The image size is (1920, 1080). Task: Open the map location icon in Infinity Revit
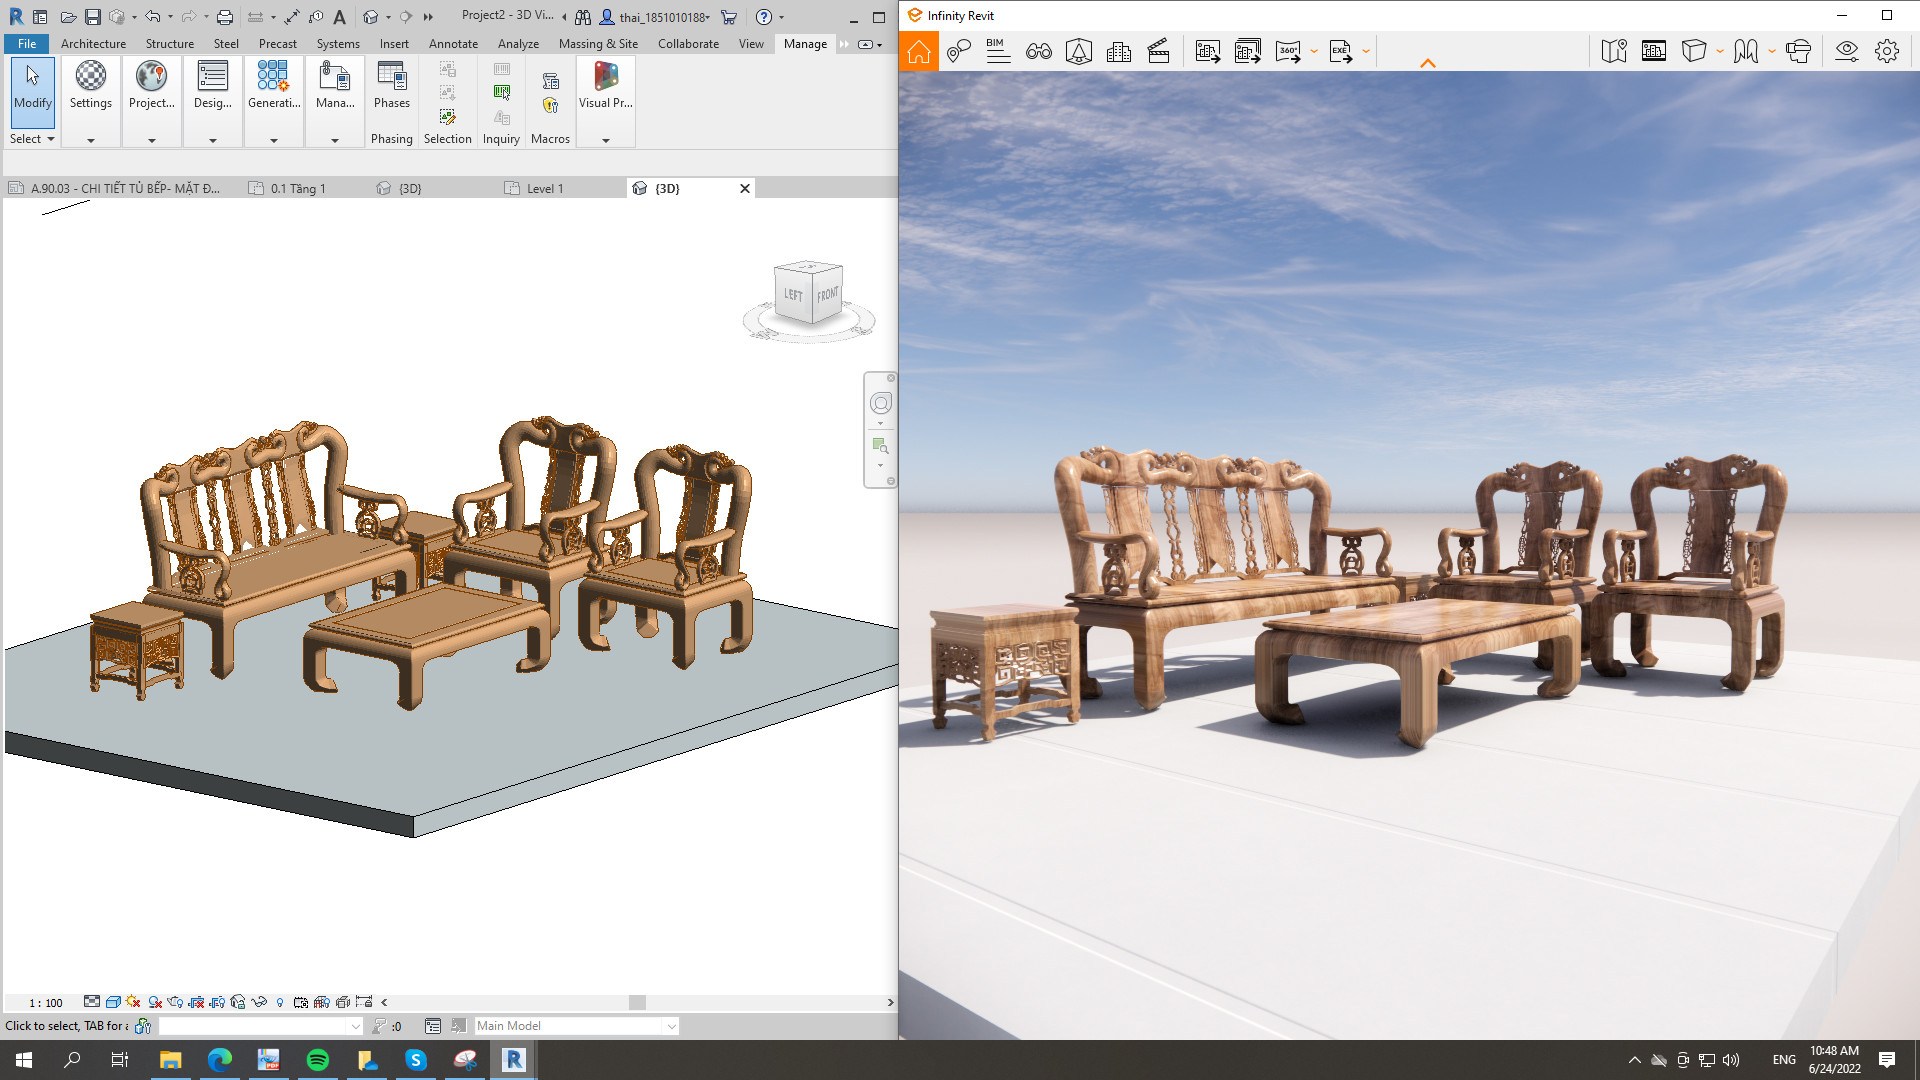(x=1614, y=52)
